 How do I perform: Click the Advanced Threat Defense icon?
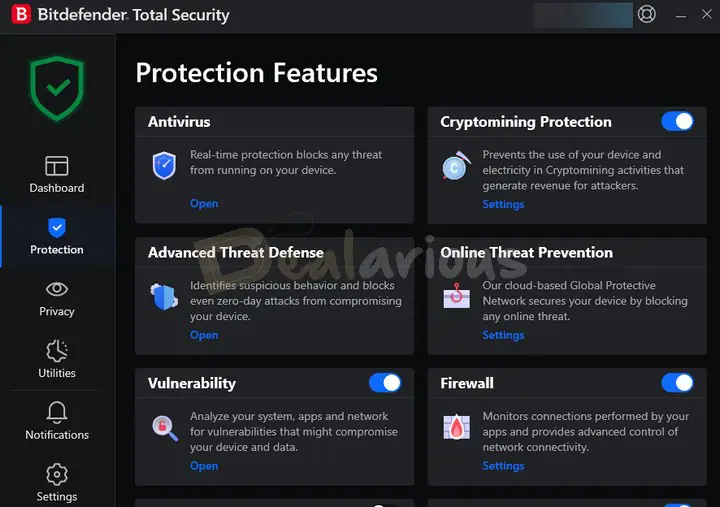tap(163, 297)
